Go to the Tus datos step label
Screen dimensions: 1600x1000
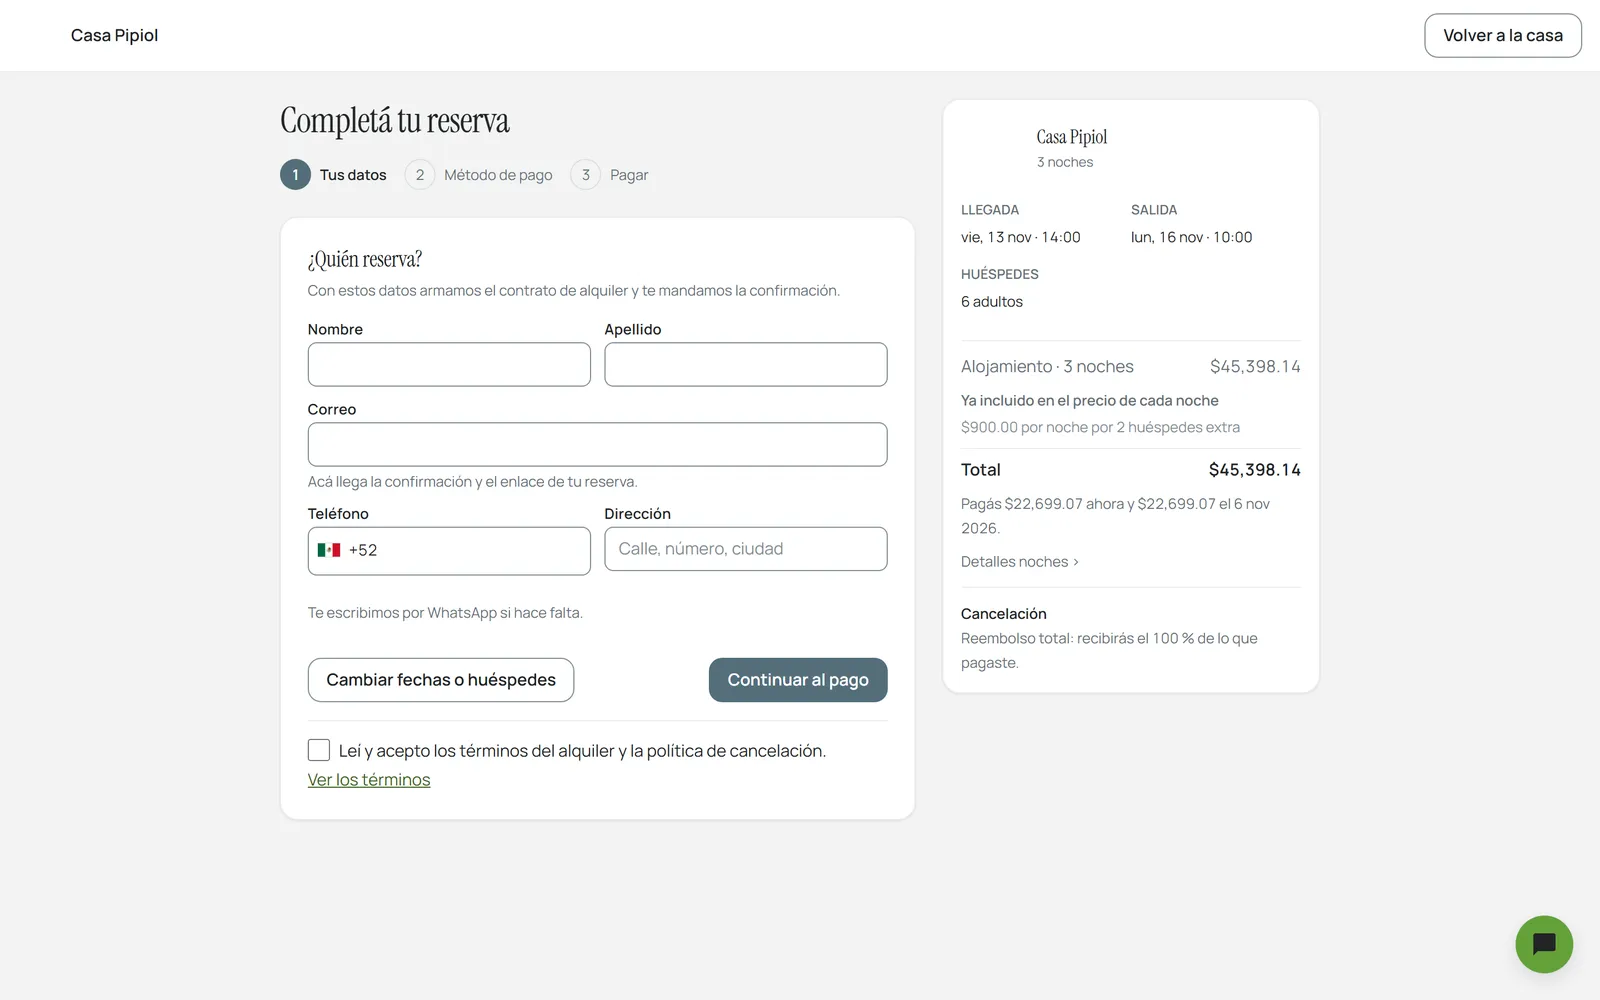coord(353,175)
